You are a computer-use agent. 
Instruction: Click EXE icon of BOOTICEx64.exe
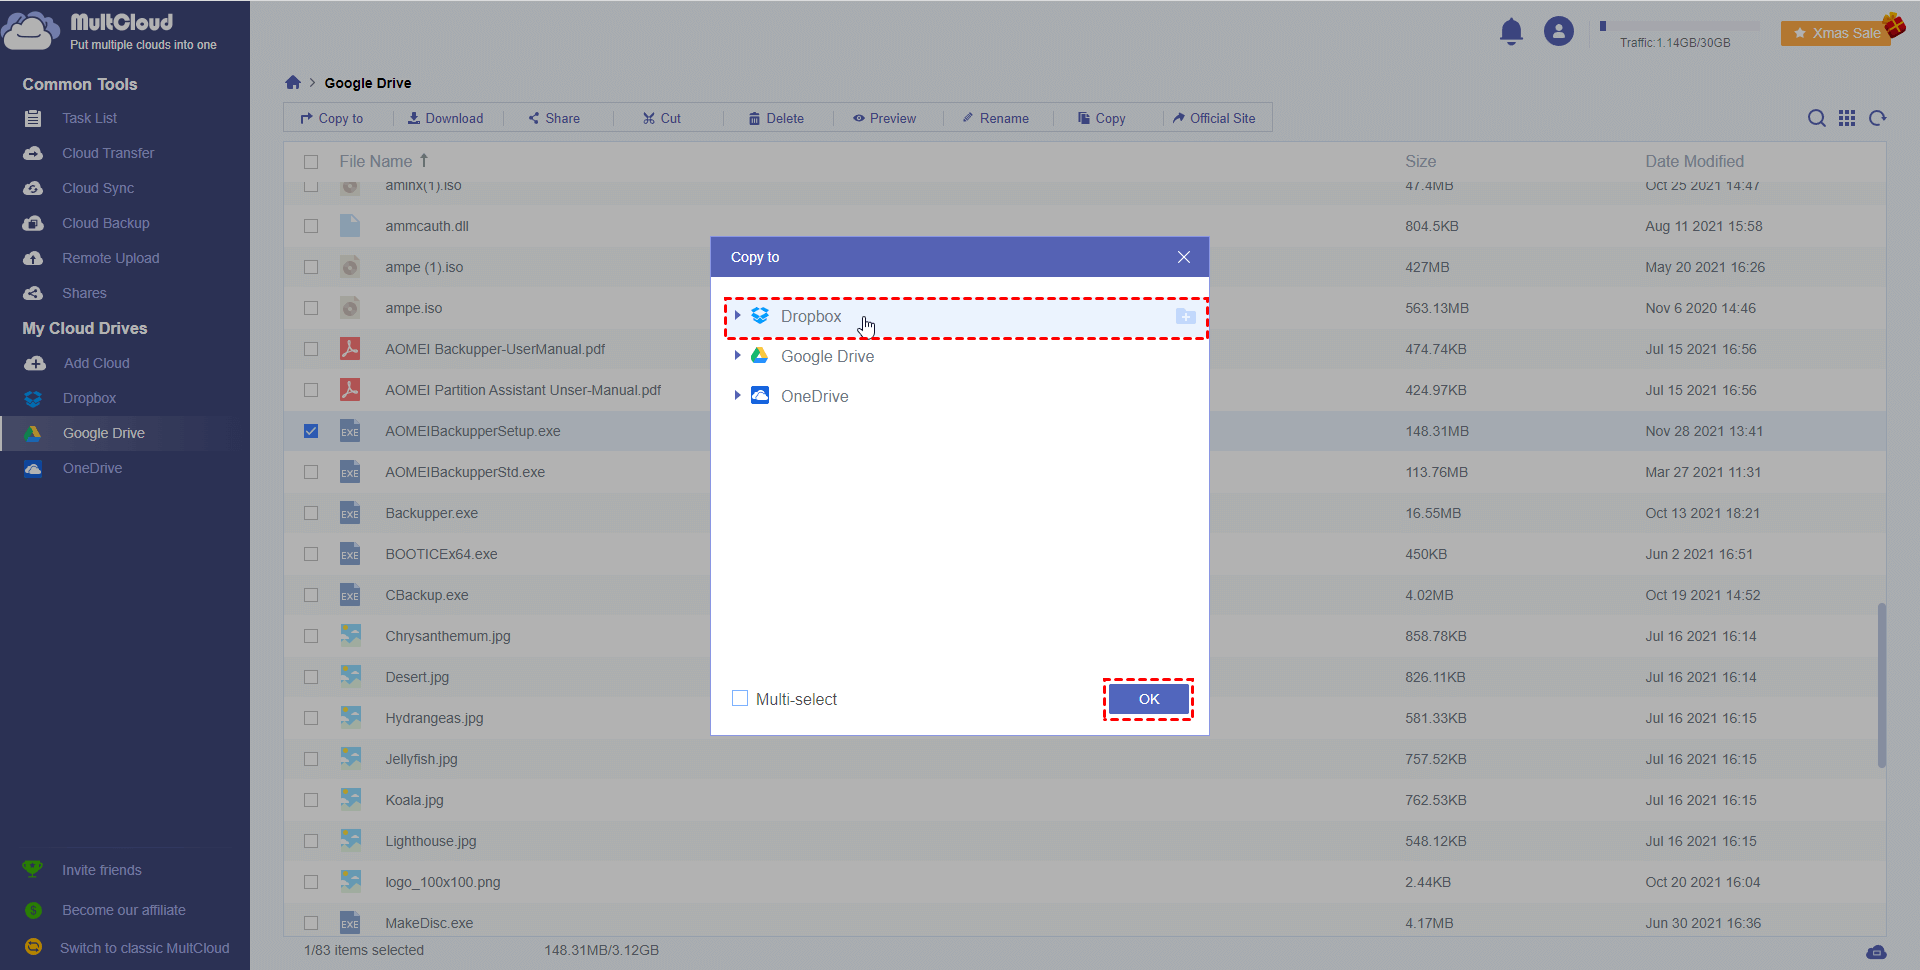[350, 554]
